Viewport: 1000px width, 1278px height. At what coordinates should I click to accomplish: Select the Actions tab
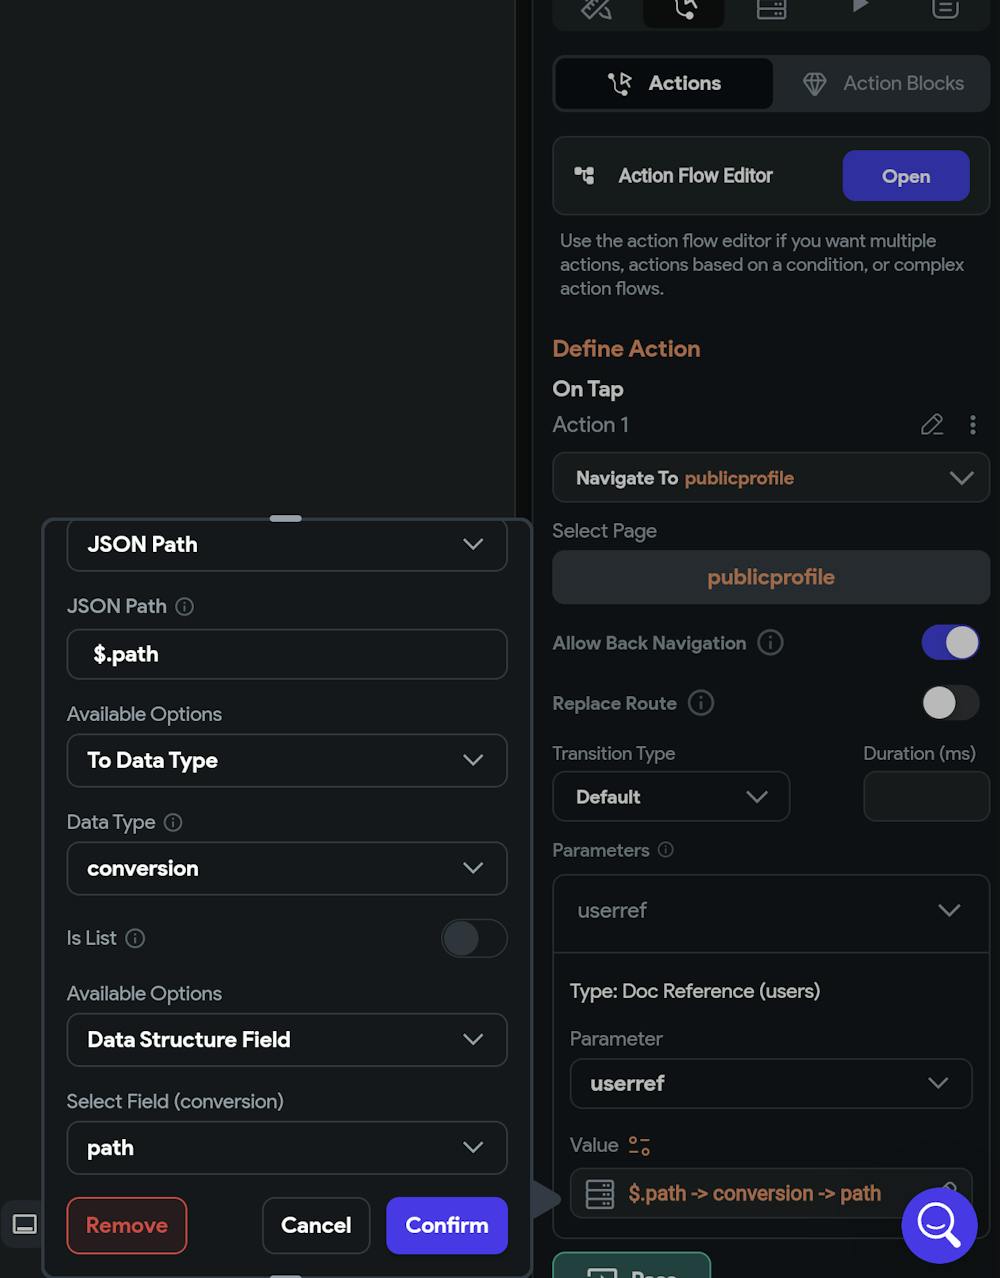pyautogui.click(x=664, y=83)
